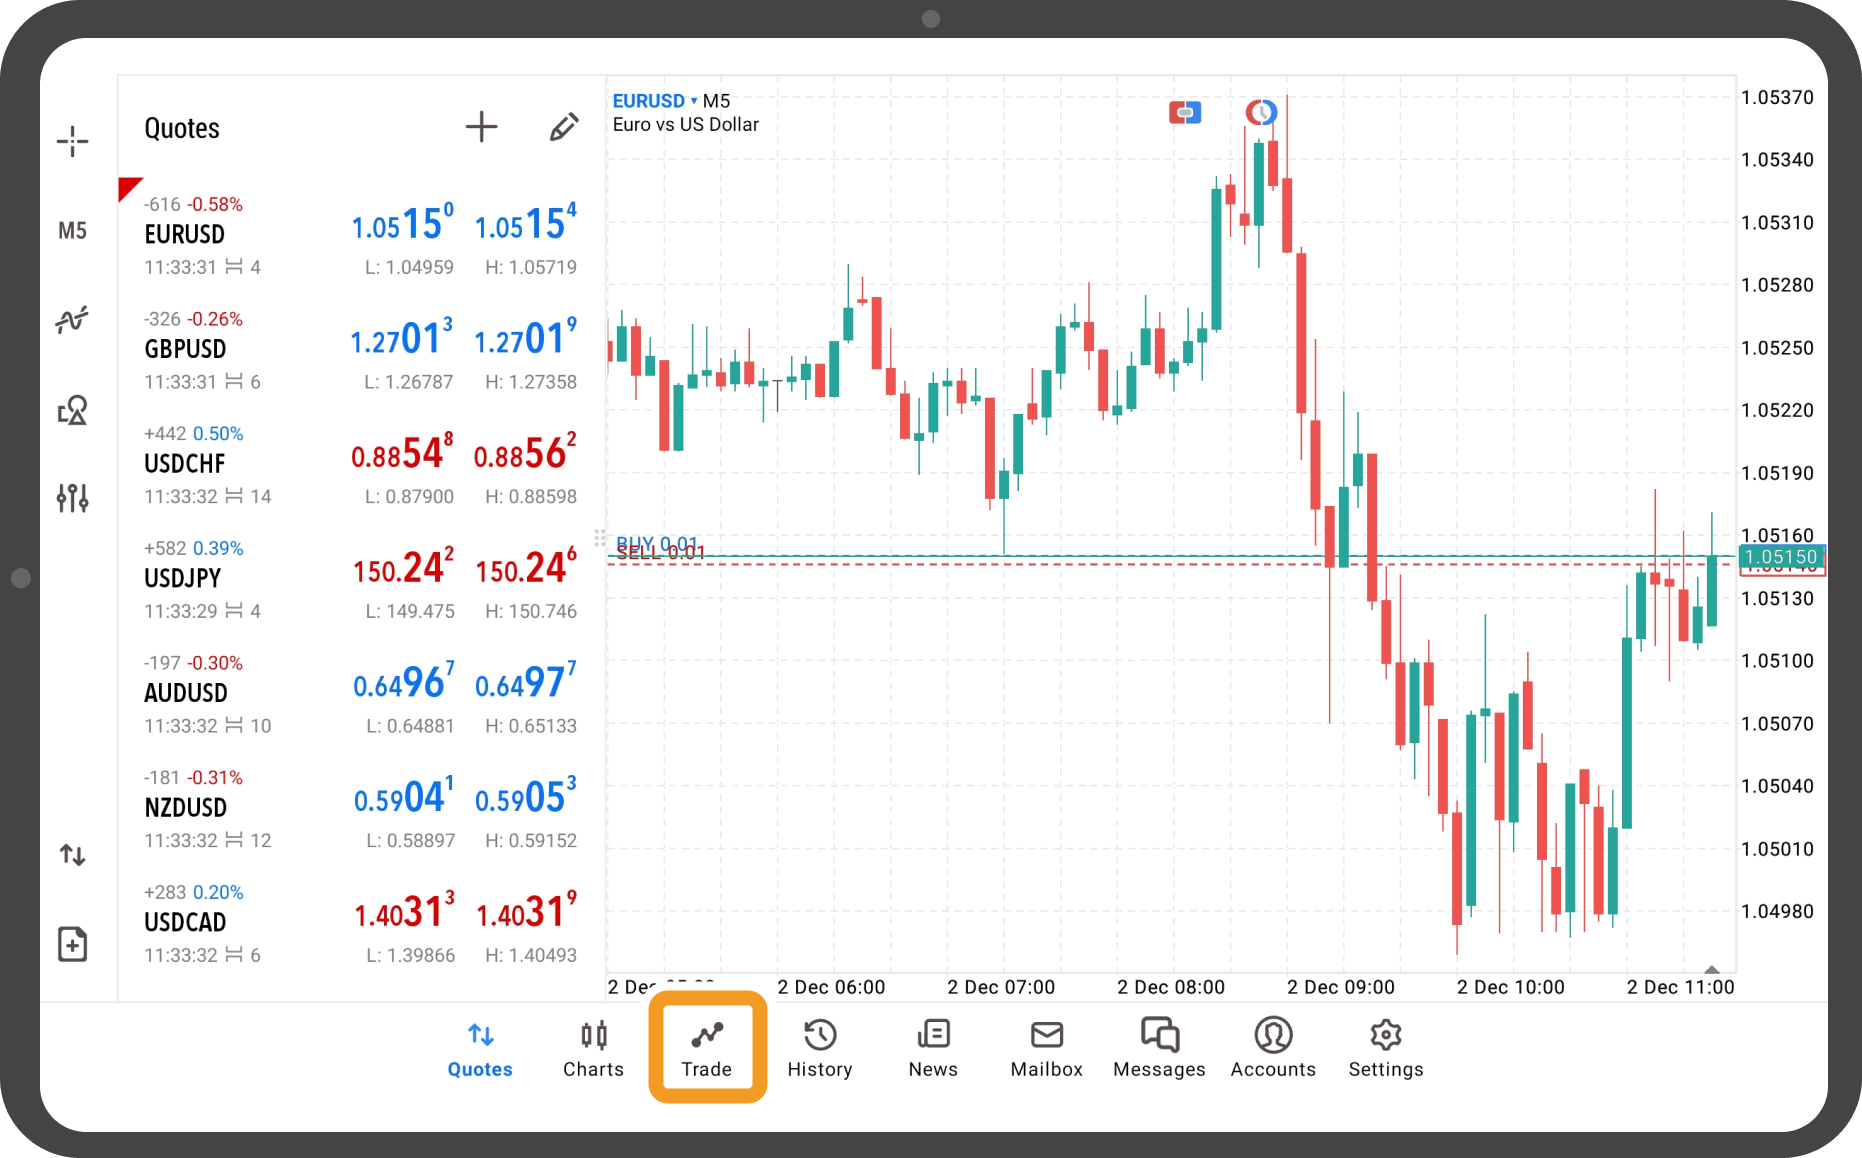The height and width of the screenshot is (1158, 1862).
Task: Open chart settings sliders icon
Action: click(x=72, y=497)
